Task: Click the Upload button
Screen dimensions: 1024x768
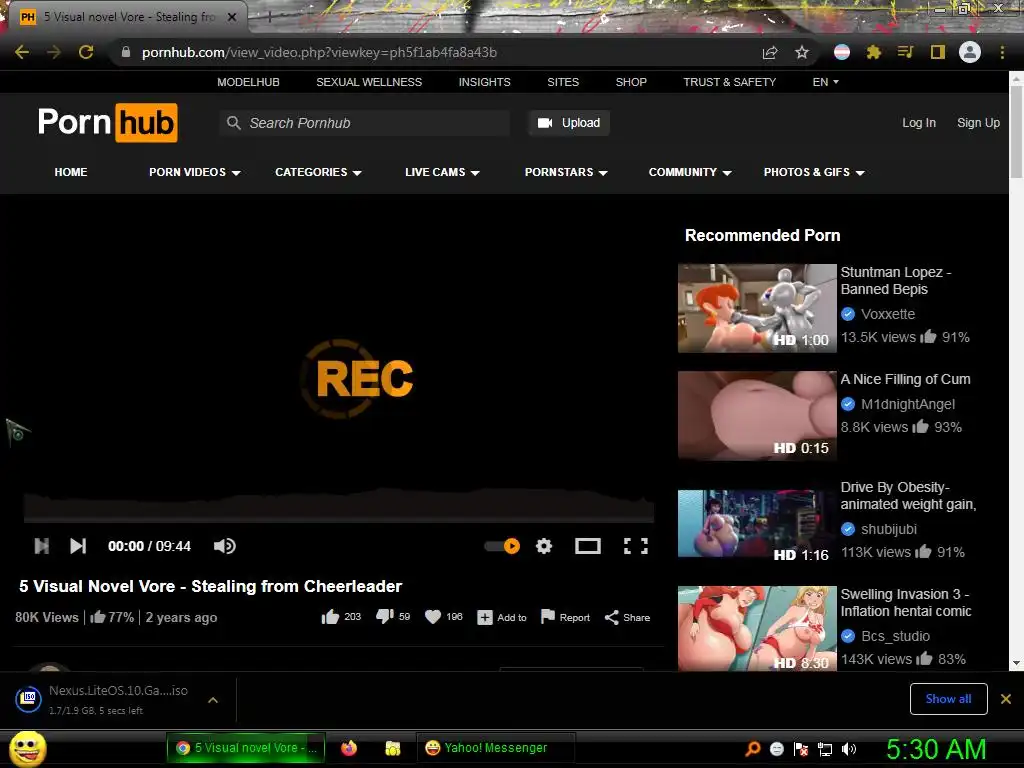Action: tap(569, 123)
